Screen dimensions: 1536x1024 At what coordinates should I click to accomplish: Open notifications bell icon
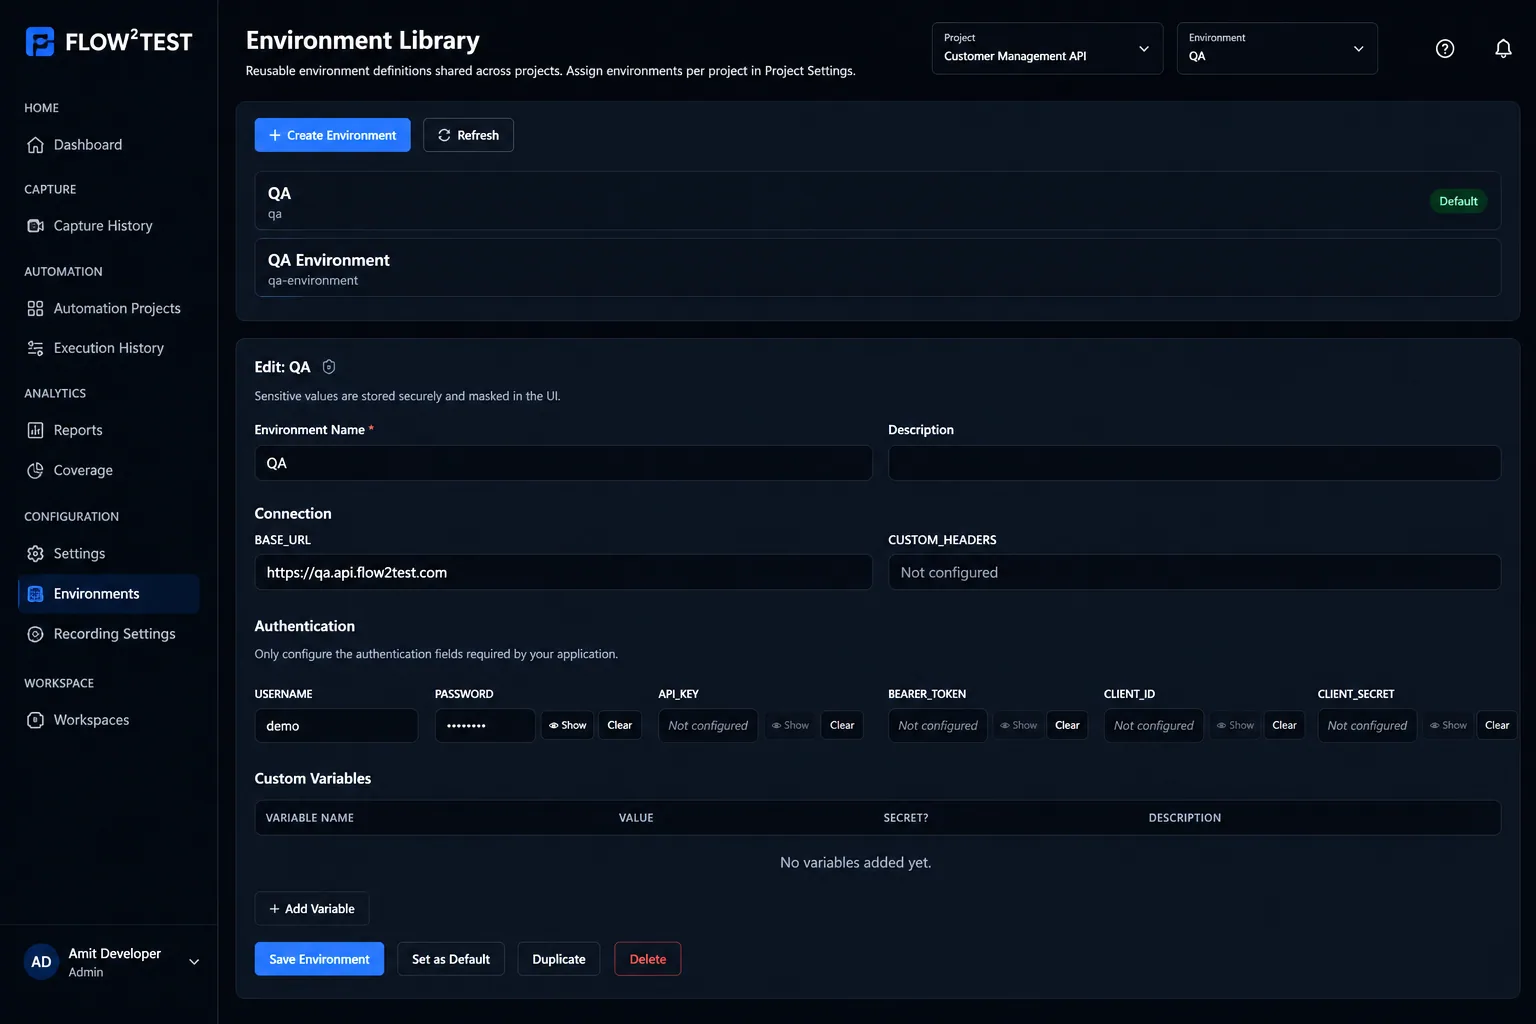pyautogui.click(x=1503, y=48)
